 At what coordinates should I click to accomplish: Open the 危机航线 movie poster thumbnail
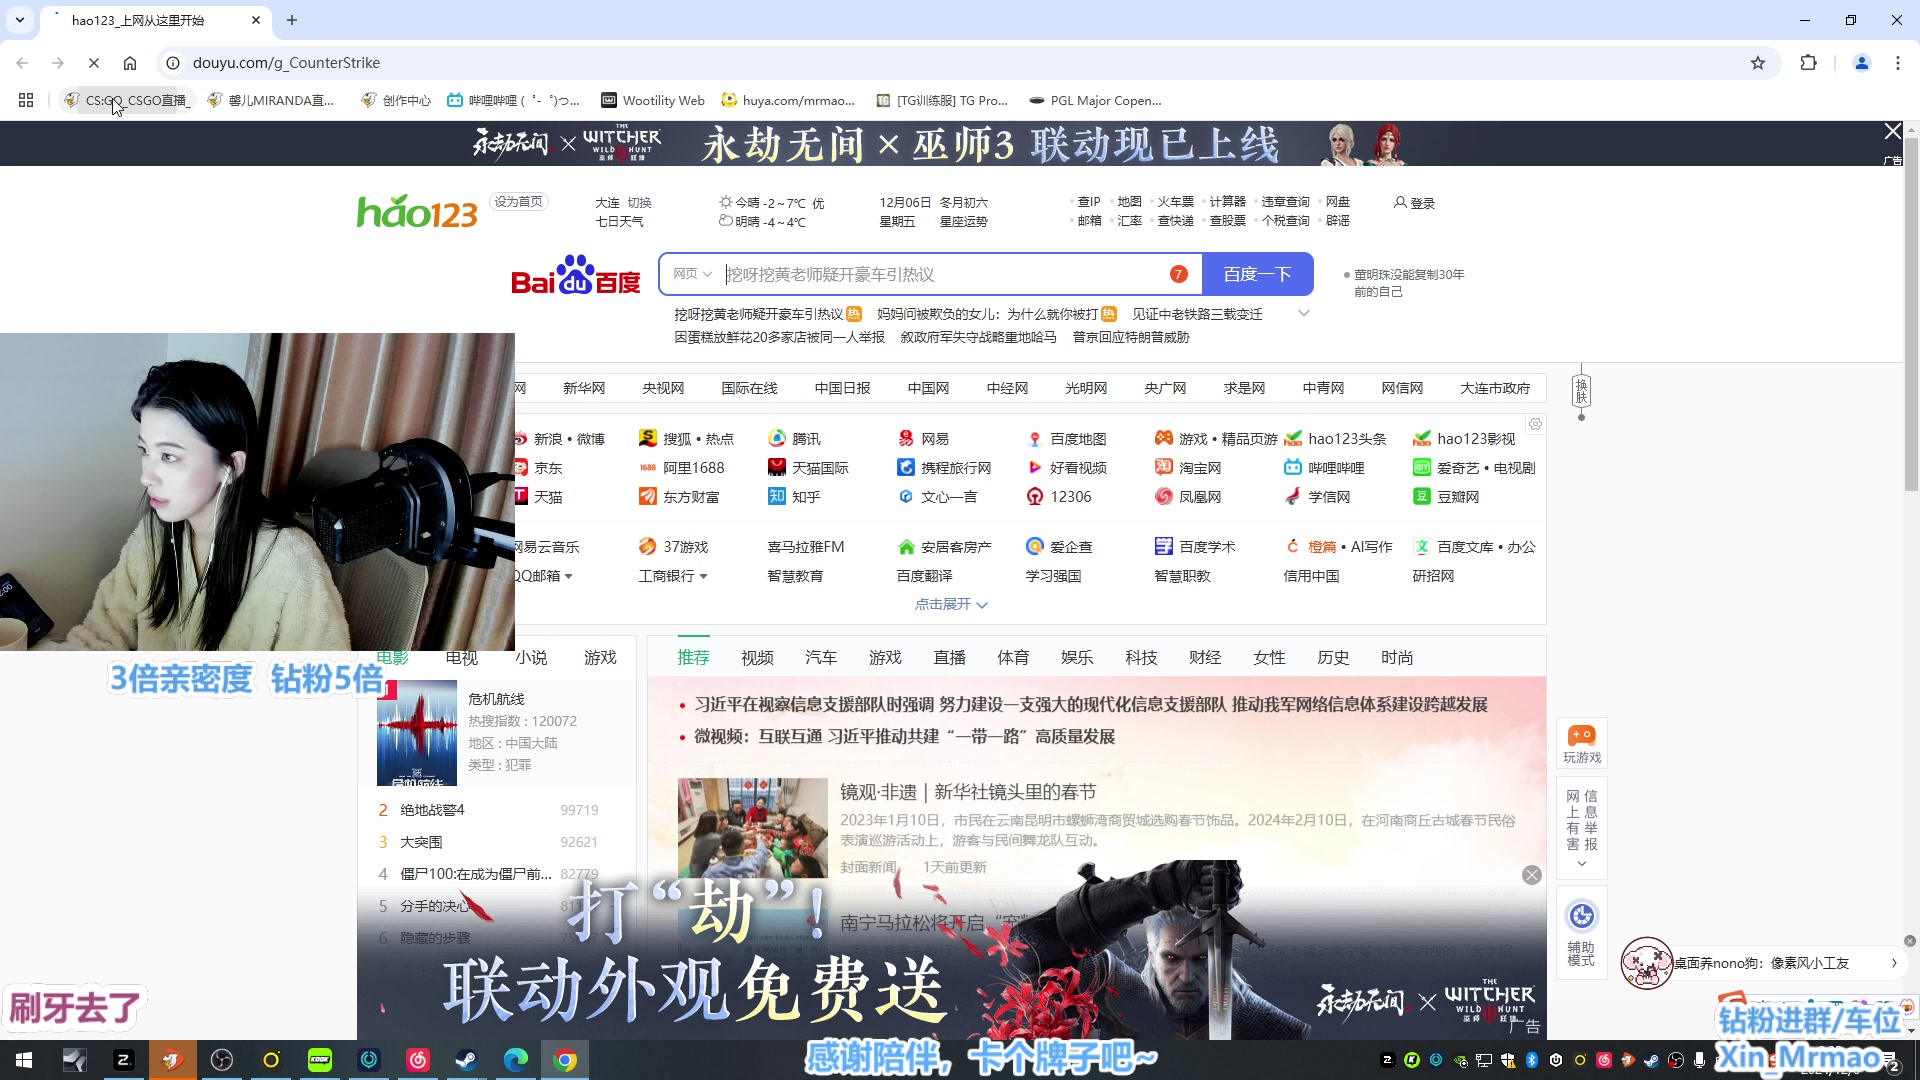pyautogui.click(x=417, y=733)
